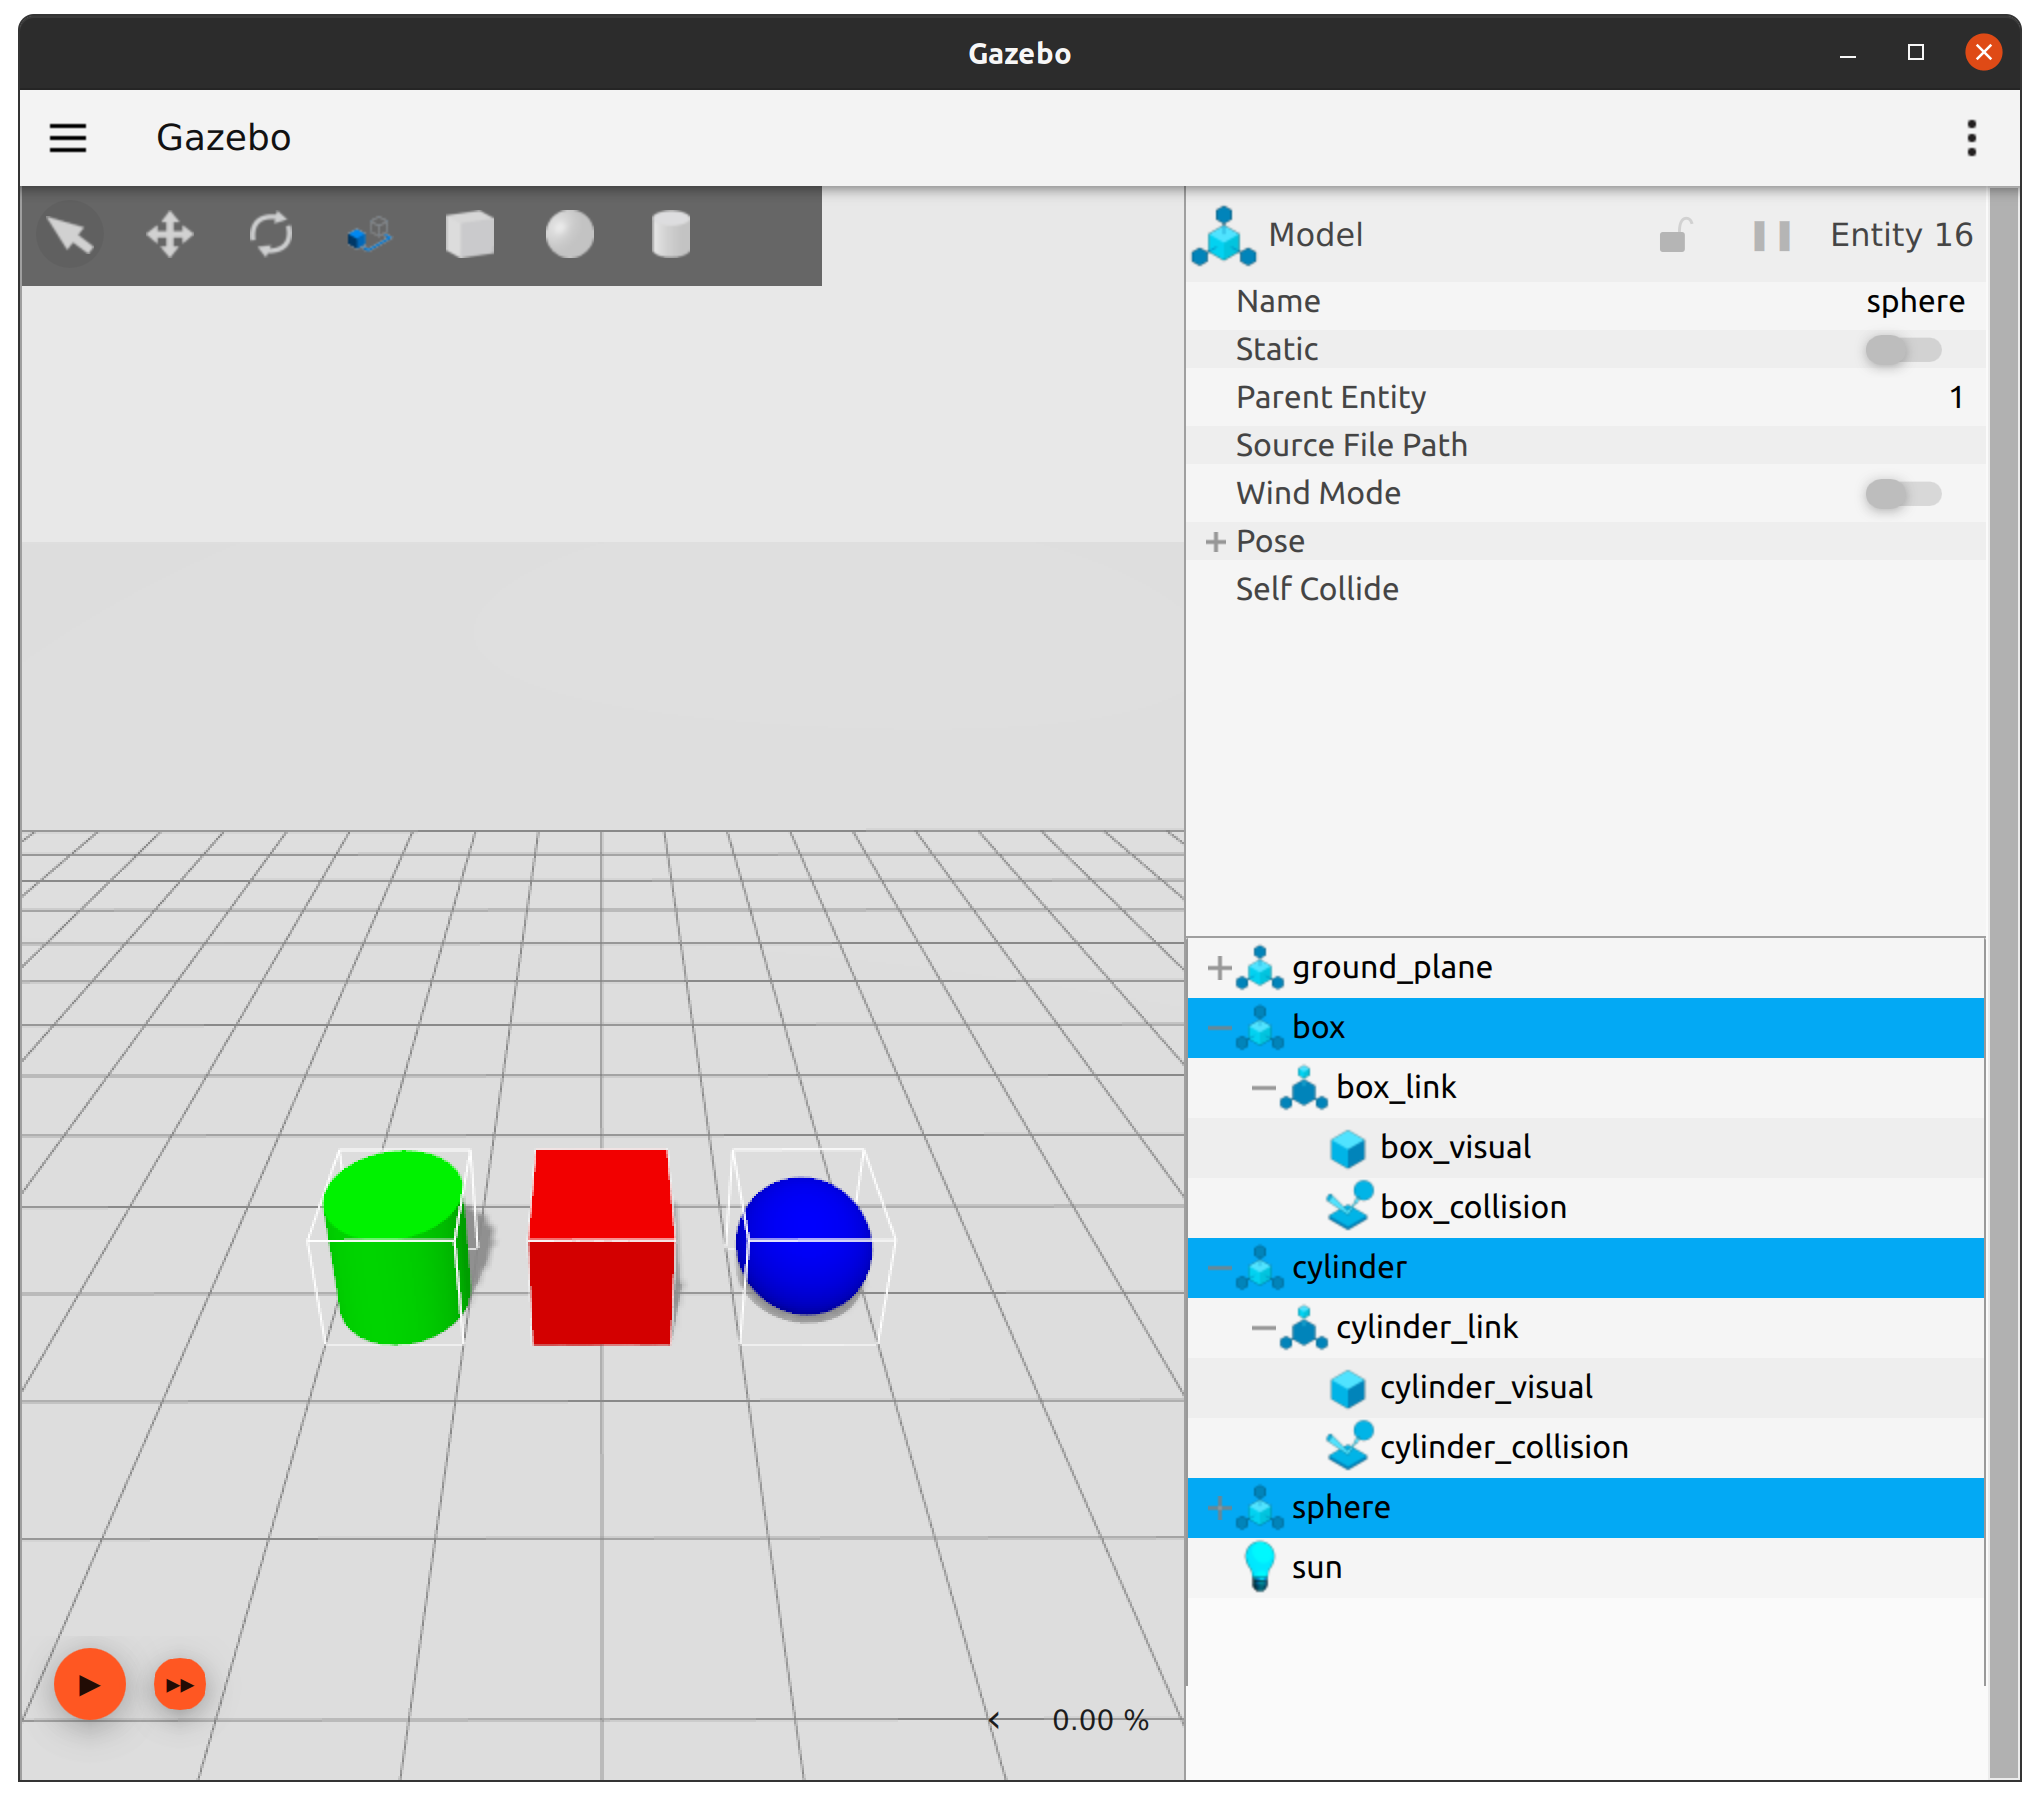Click the Parent Entity value 1
Screen dimensions: 2040x1800
click(1955, 398)
